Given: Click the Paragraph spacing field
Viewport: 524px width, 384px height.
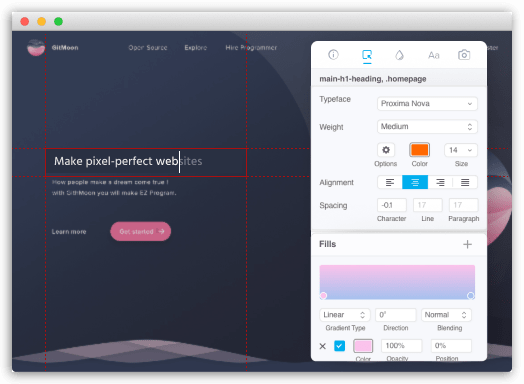Looking at the screenshot, I should [x=464, y=205].
